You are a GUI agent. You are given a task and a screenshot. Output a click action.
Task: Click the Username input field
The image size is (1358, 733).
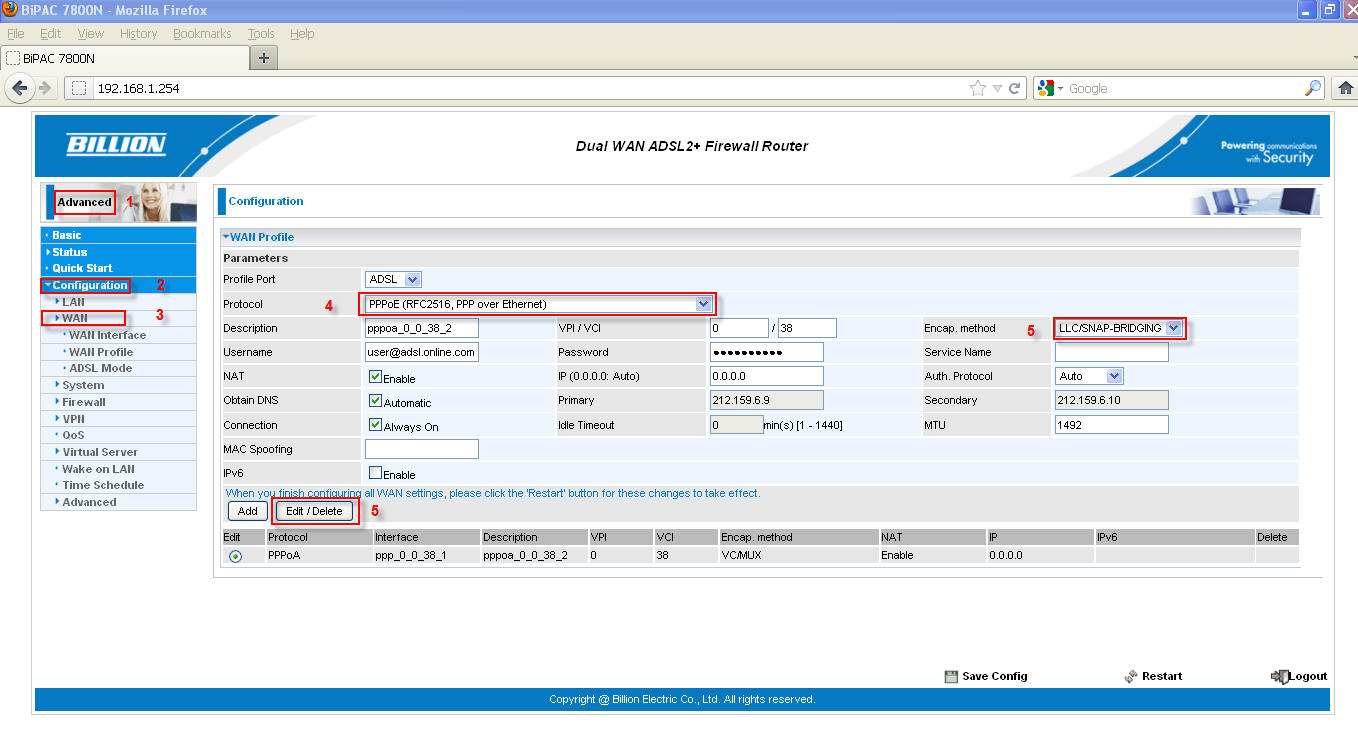pos(422,352)
